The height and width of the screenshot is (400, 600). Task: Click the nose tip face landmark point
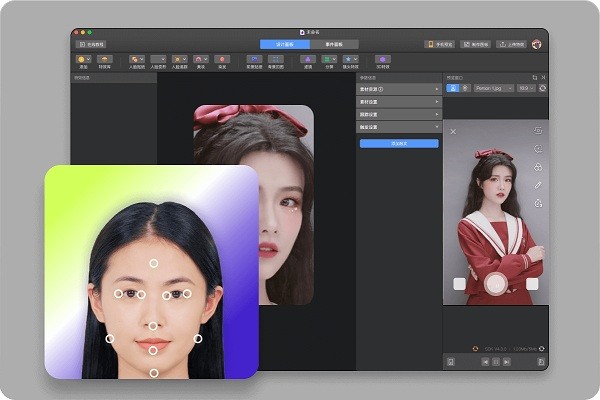tap(153, 325)
